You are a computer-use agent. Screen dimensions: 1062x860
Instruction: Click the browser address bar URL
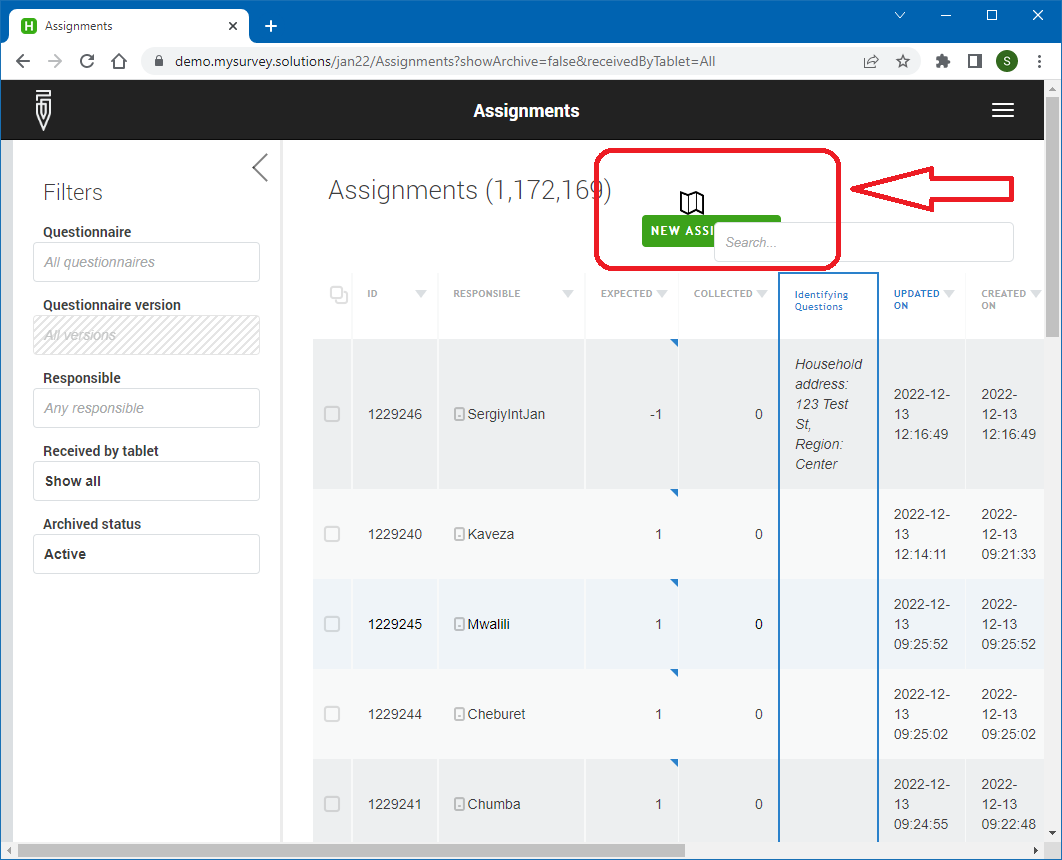(x=445, y=61)
